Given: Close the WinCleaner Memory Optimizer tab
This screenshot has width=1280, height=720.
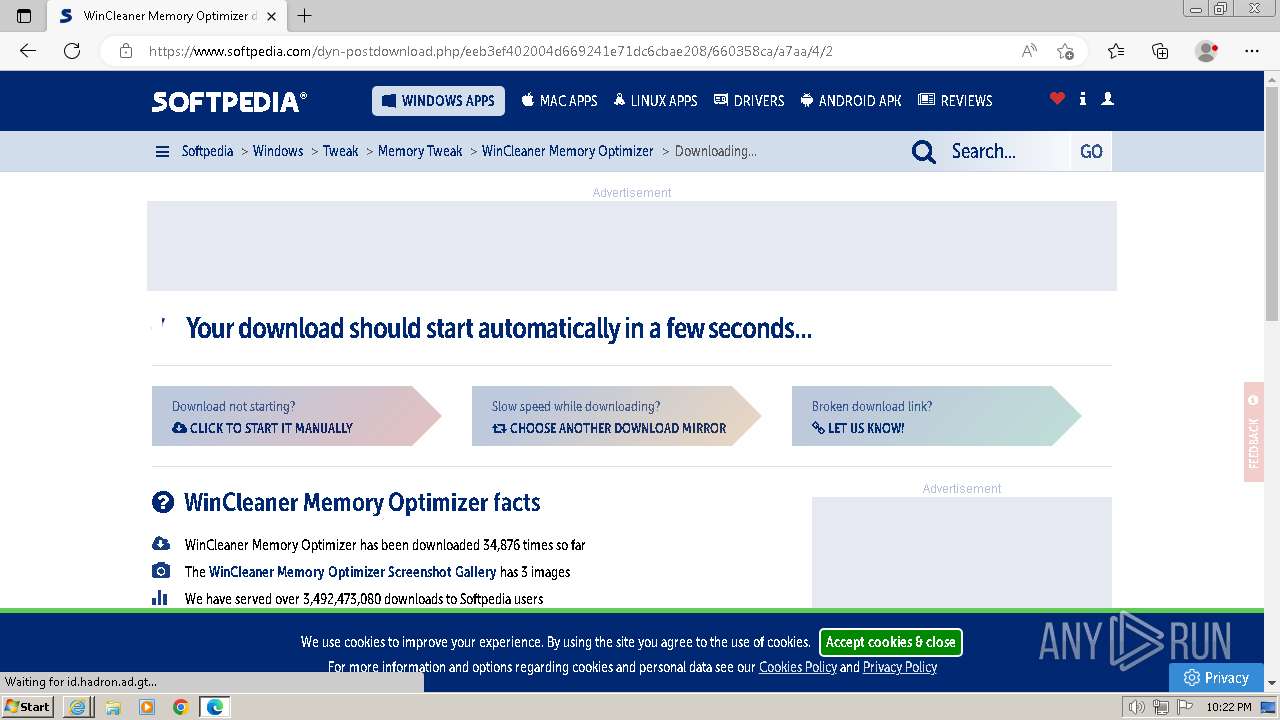Looking at the screenshot, I should [x=271, y=16].
